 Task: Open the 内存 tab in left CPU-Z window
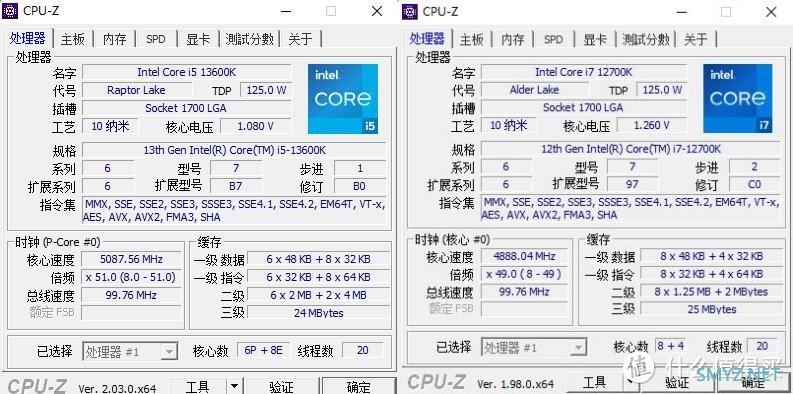click(115, 39)
